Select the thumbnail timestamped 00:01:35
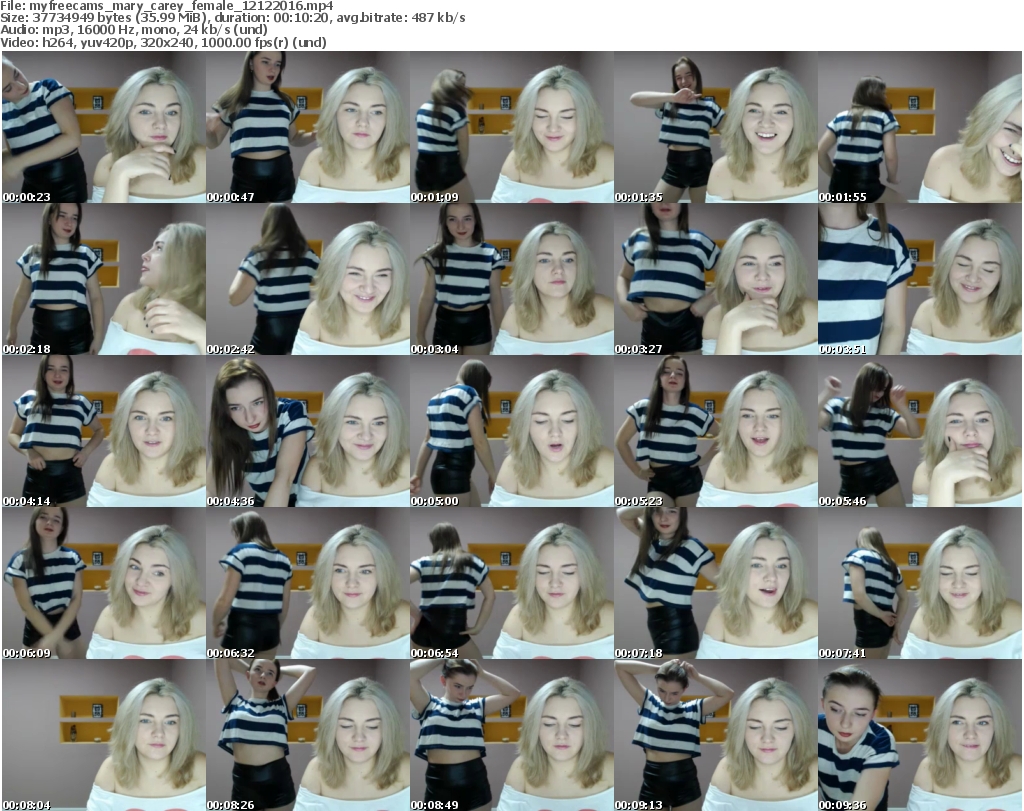 coord(716,127)
